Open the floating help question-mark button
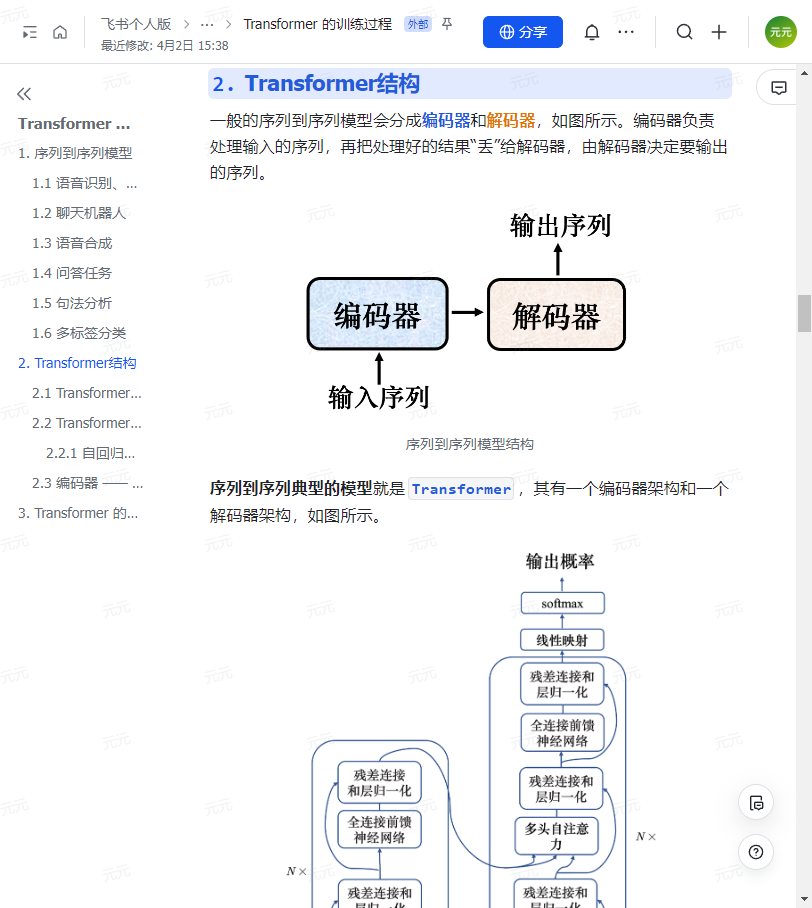Image resolution: width=812 pixels, height=908 pixels. pyautogui.click(x=755, y=852)
